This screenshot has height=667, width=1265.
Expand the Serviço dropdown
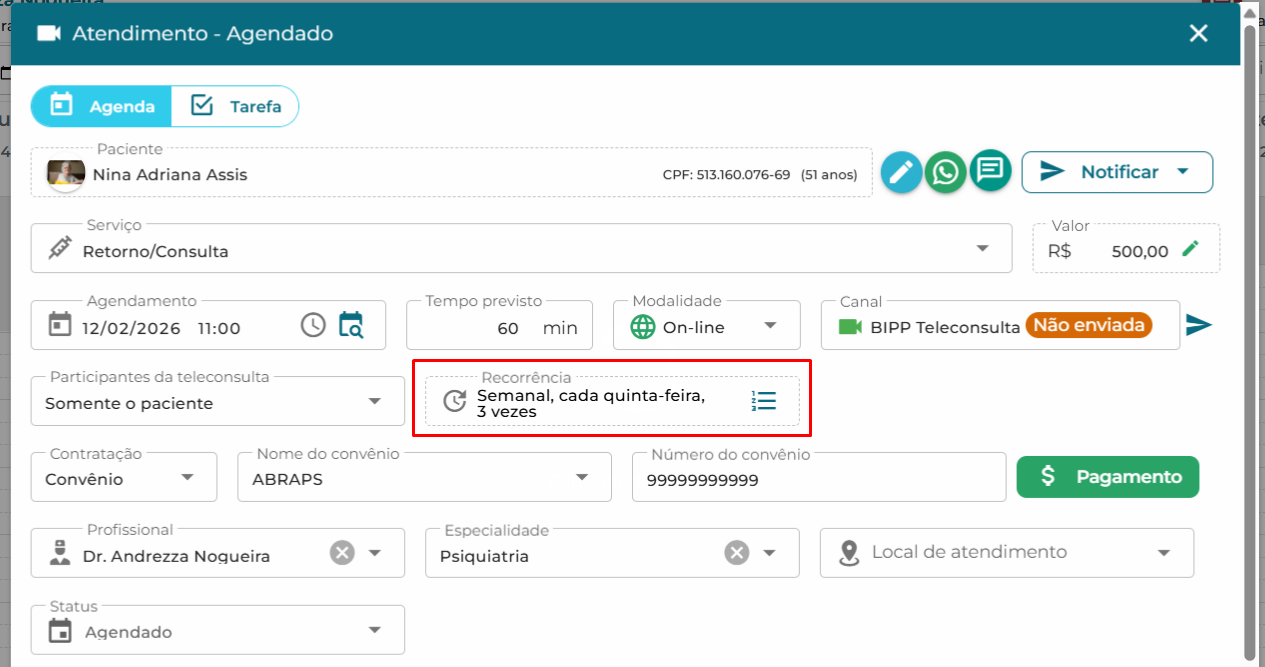tap(982, 249)
